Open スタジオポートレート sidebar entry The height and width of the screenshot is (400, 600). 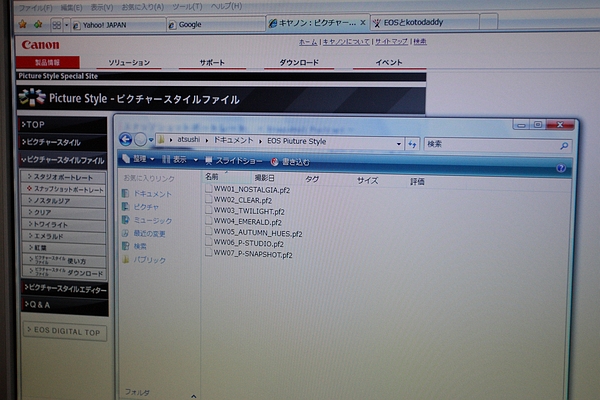pyautogui.click(x=64, y=177)
